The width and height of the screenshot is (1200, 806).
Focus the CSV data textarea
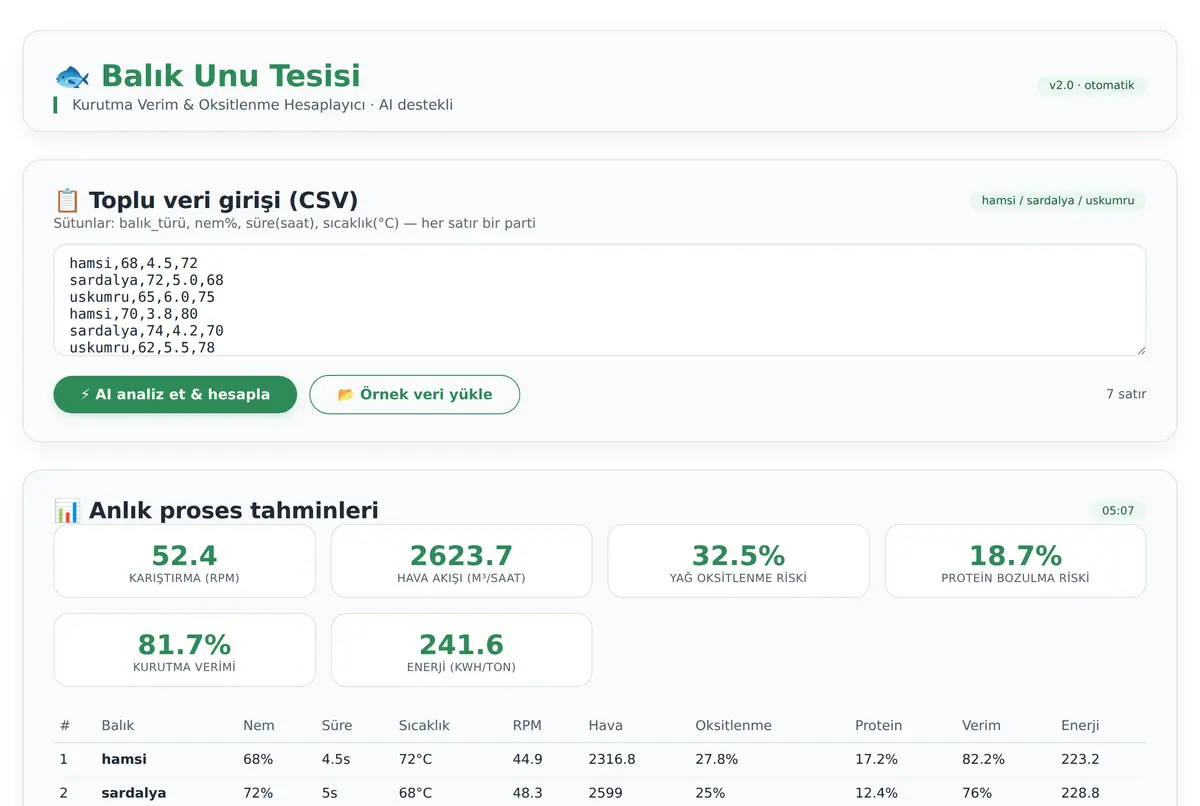[600, 300]
